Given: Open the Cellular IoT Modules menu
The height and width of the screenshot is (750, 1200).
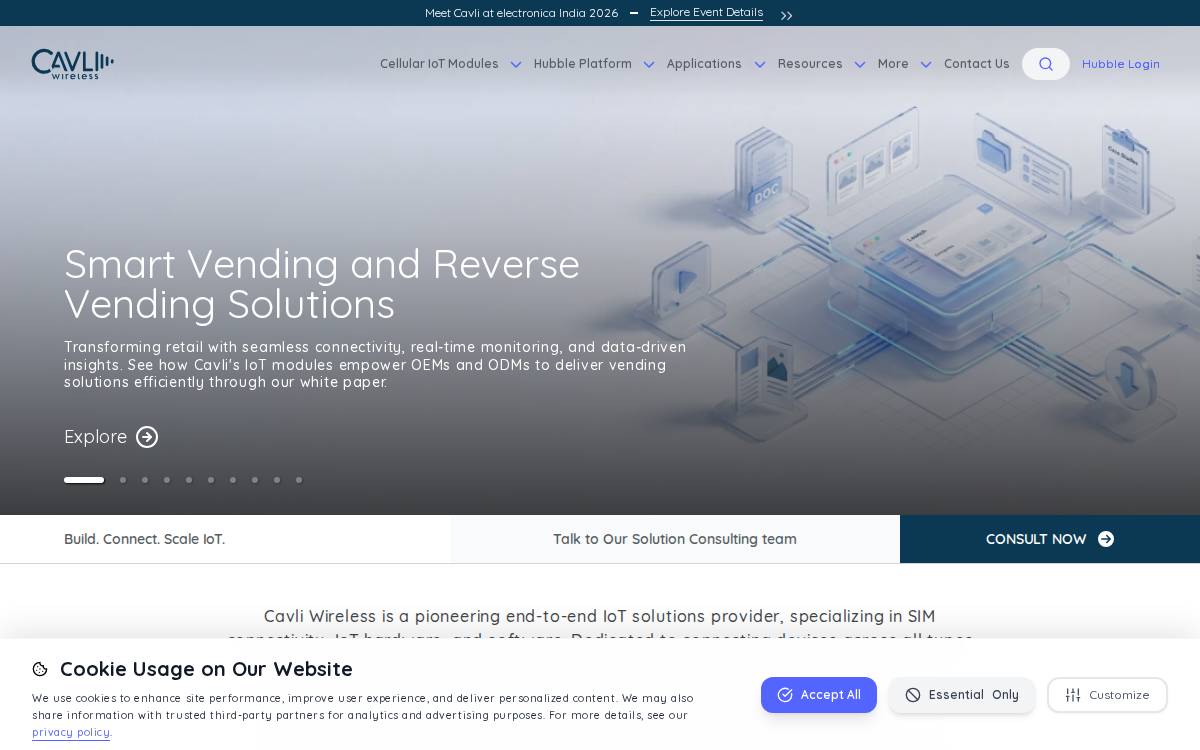Looking at the screenshot, I should pos(439,64).
